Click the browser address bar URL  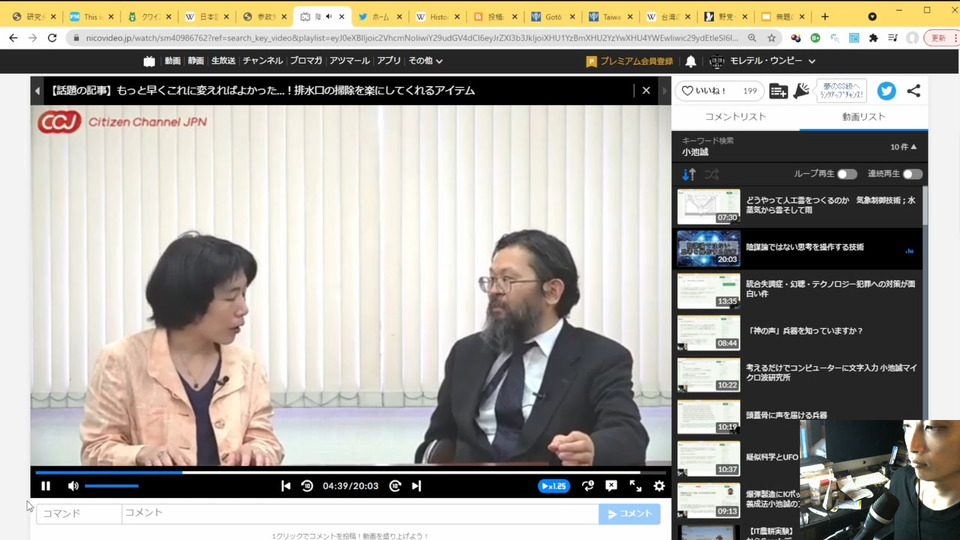coord(411,38)
